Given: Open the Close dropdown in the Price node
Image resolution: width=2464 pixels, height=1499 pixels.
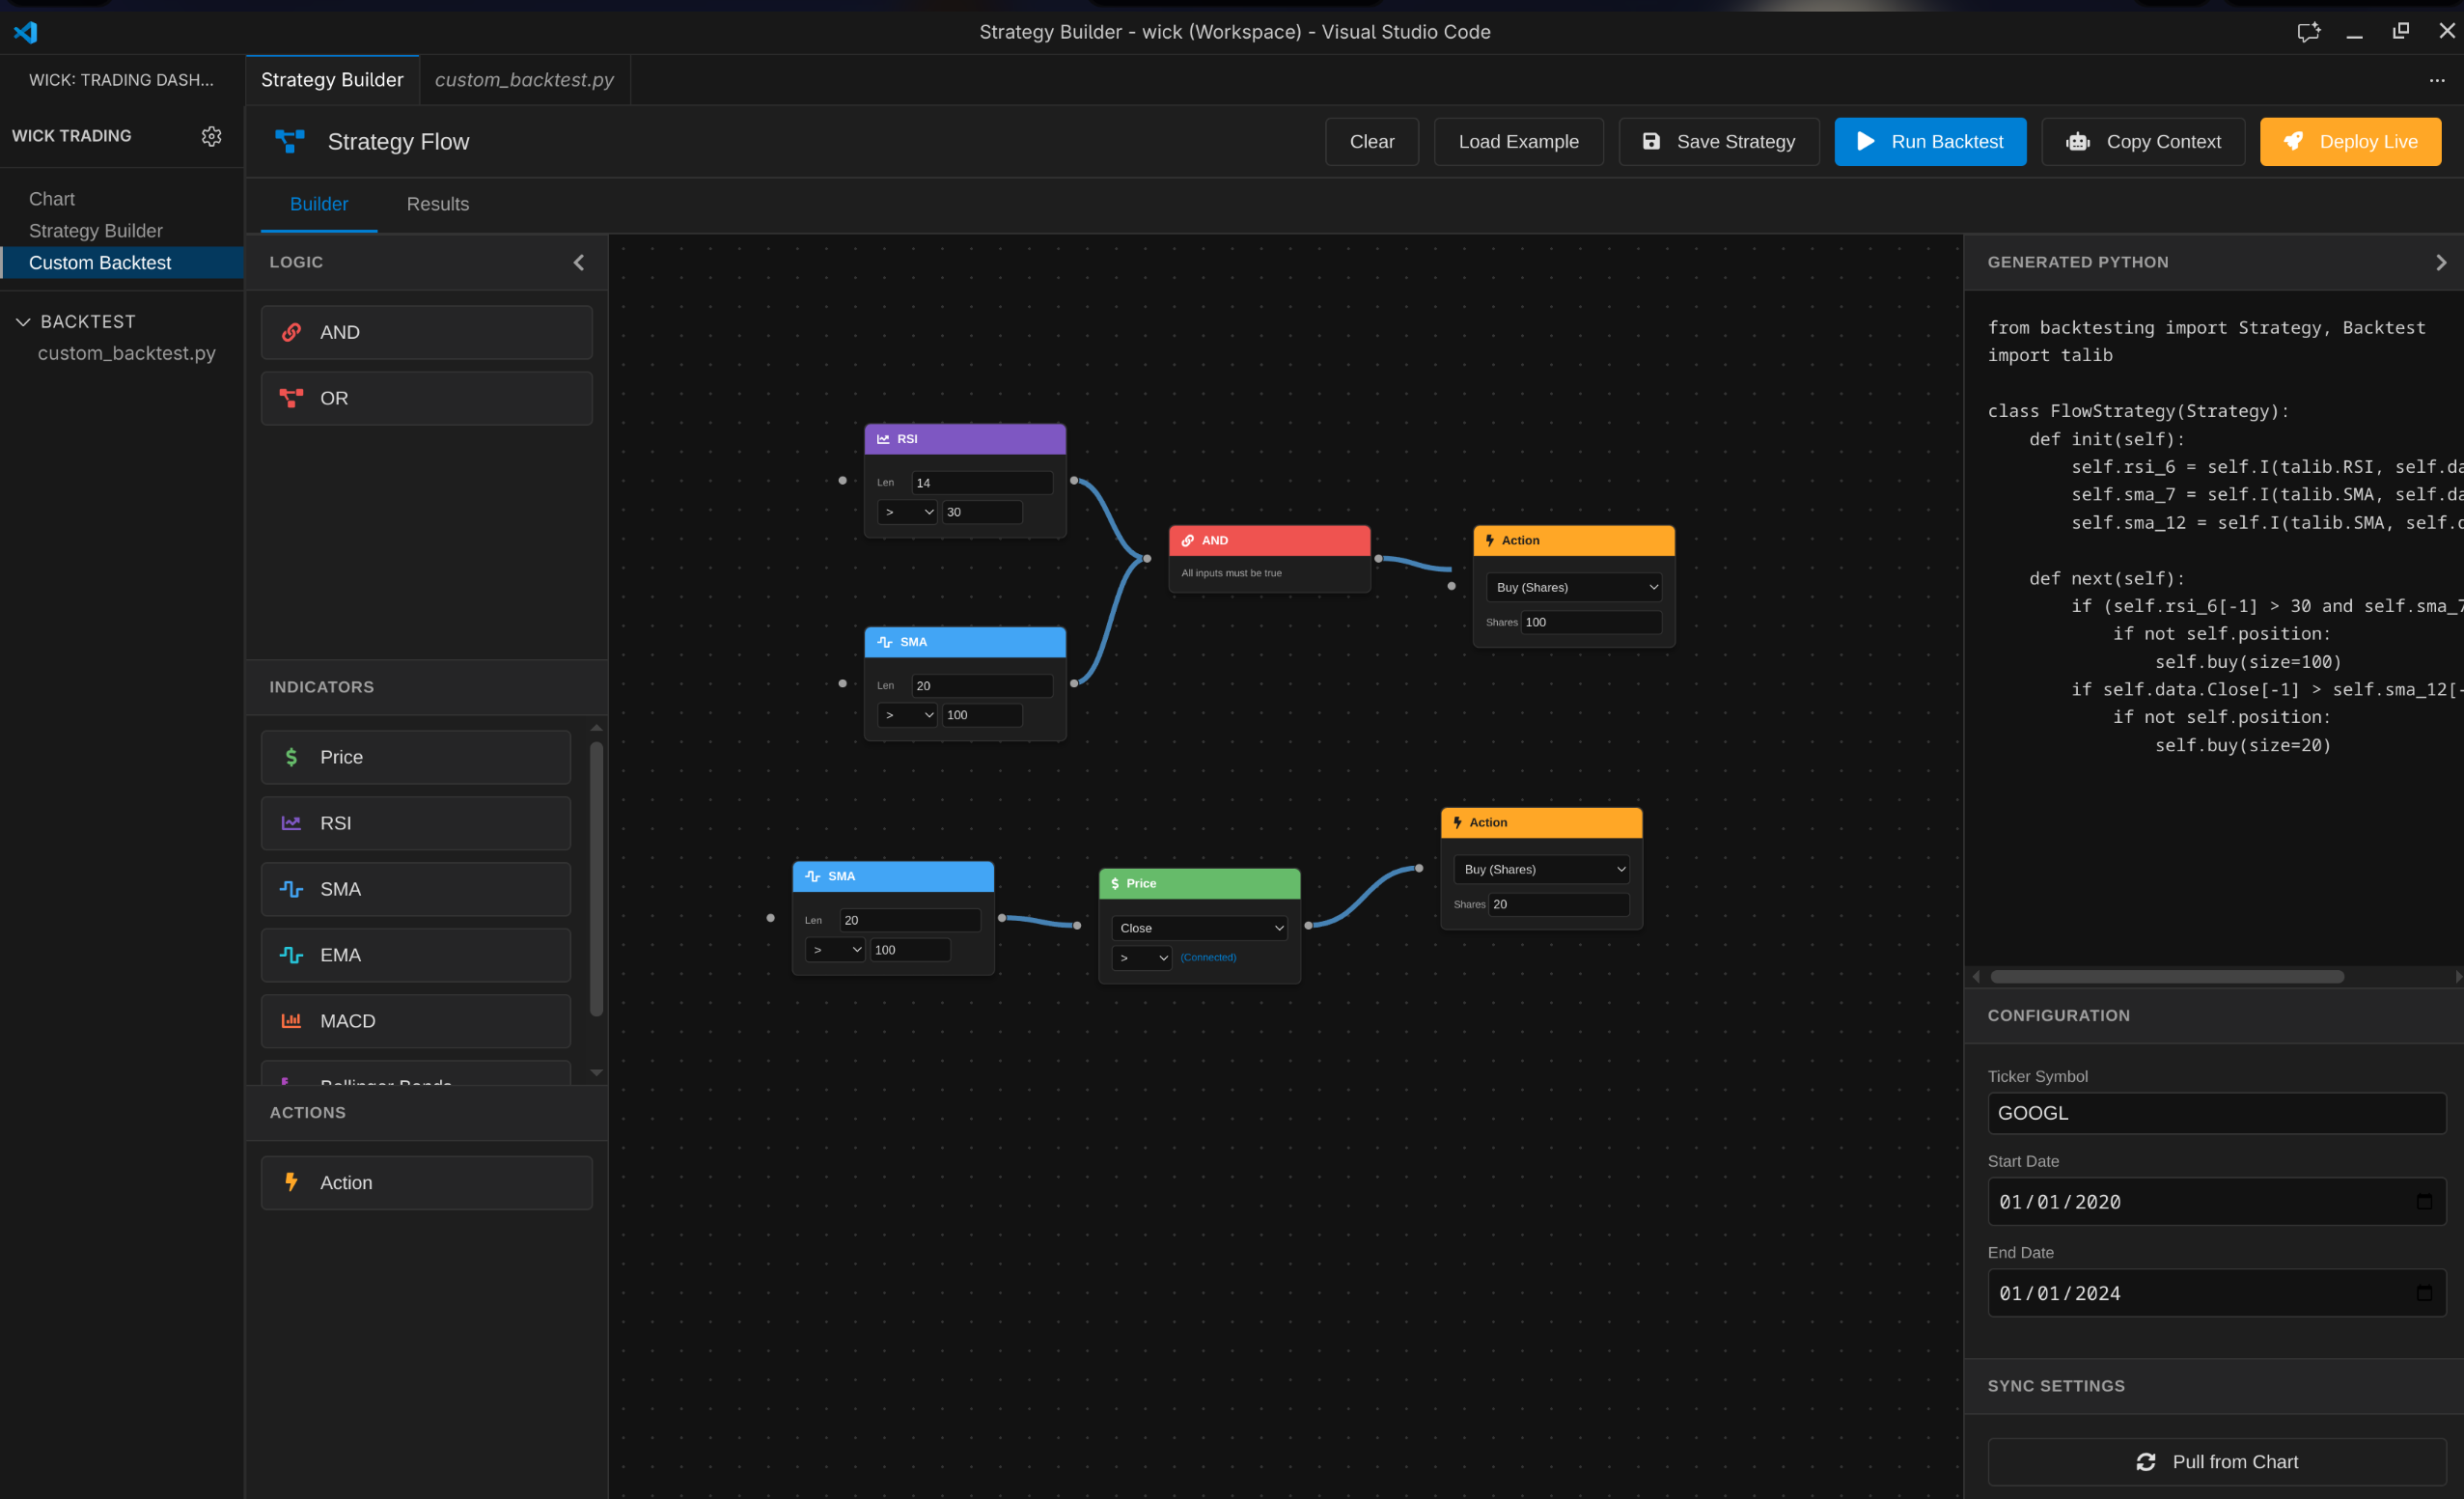Looking at the screenshot, I should point(1199,928).
